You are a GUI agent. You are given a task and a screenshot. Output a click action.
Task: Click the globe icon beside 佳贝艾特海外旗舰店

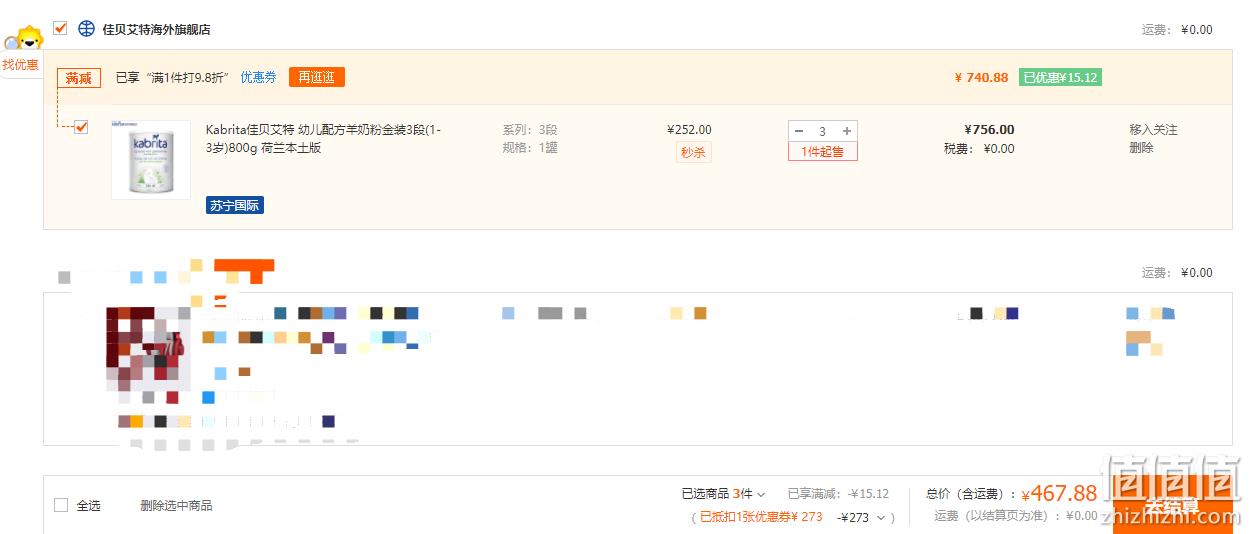coord(87,29)
